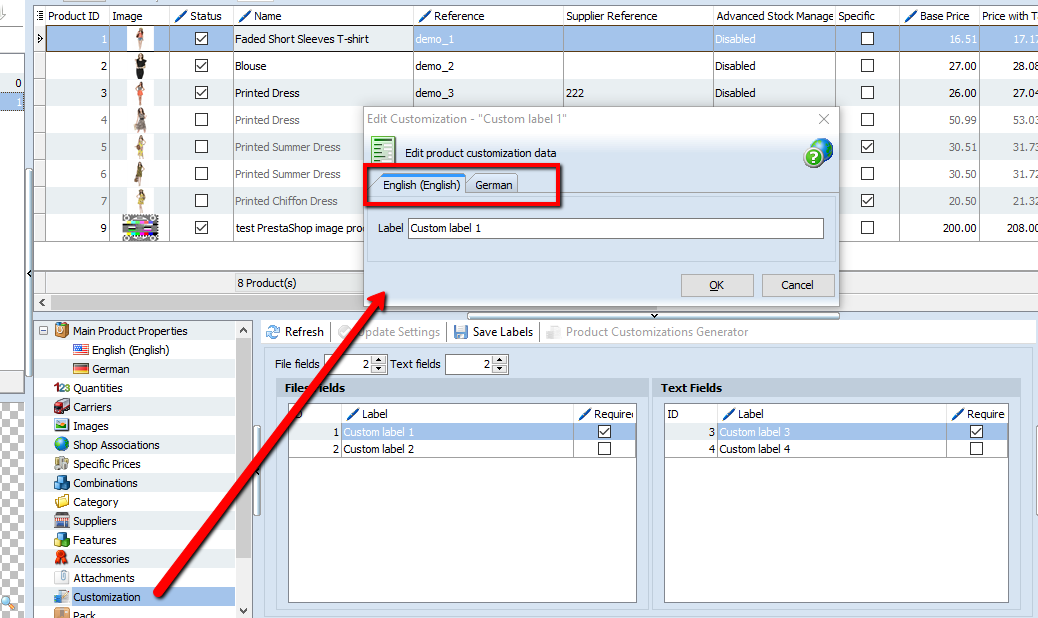Toggle Status checkbox for Blouse product
1038x618 pixels.
pos(201,66)
